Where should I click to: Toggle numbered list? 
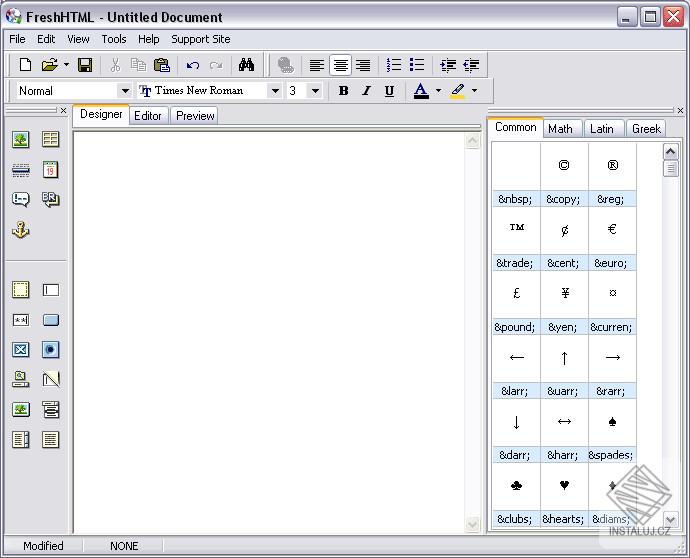click(x=394, y=65)
